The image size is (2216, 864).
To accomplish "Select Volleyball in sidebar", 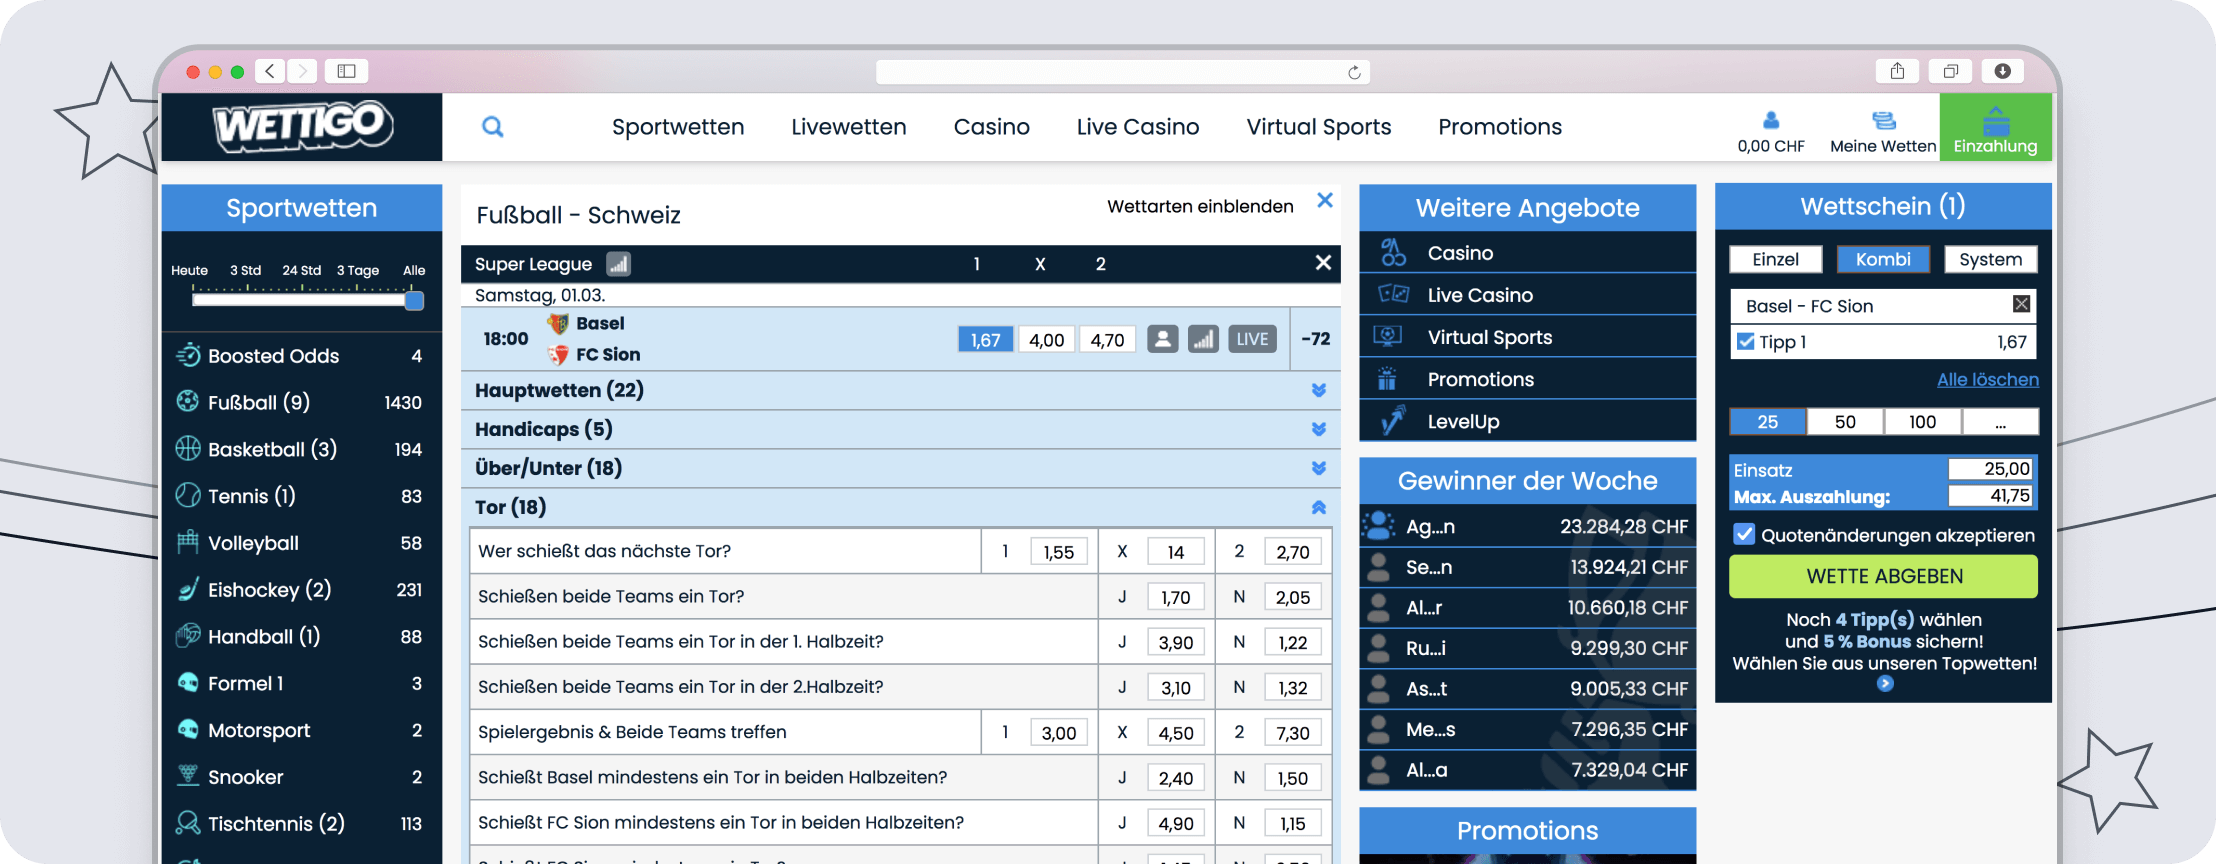I will (301, 543).
